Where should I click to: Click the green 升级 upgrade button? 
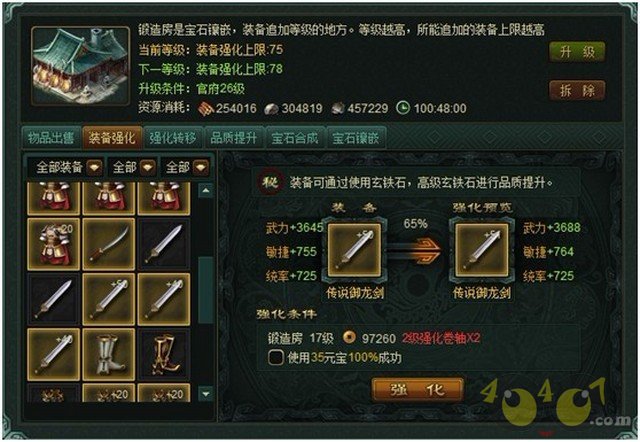[577, 52]
